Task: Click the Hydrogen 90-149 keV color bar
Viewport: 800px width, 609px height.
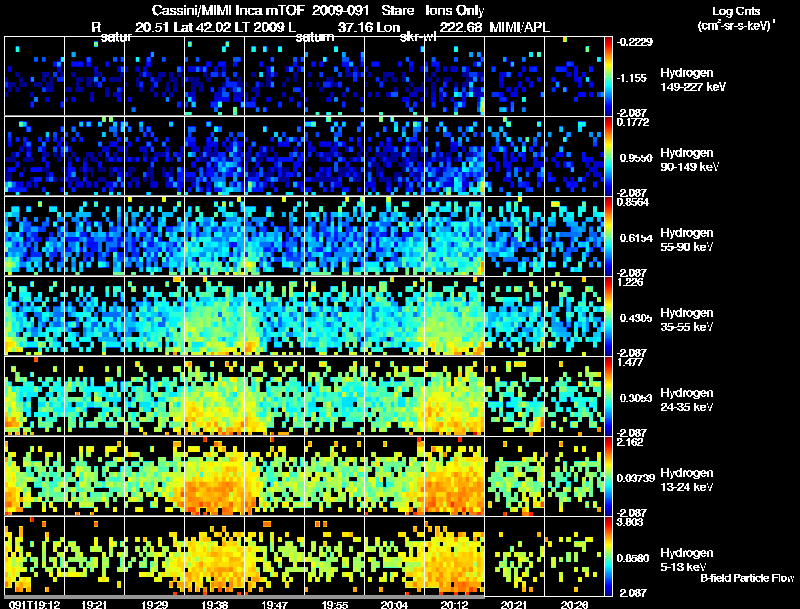Action: tap(608, 157)
